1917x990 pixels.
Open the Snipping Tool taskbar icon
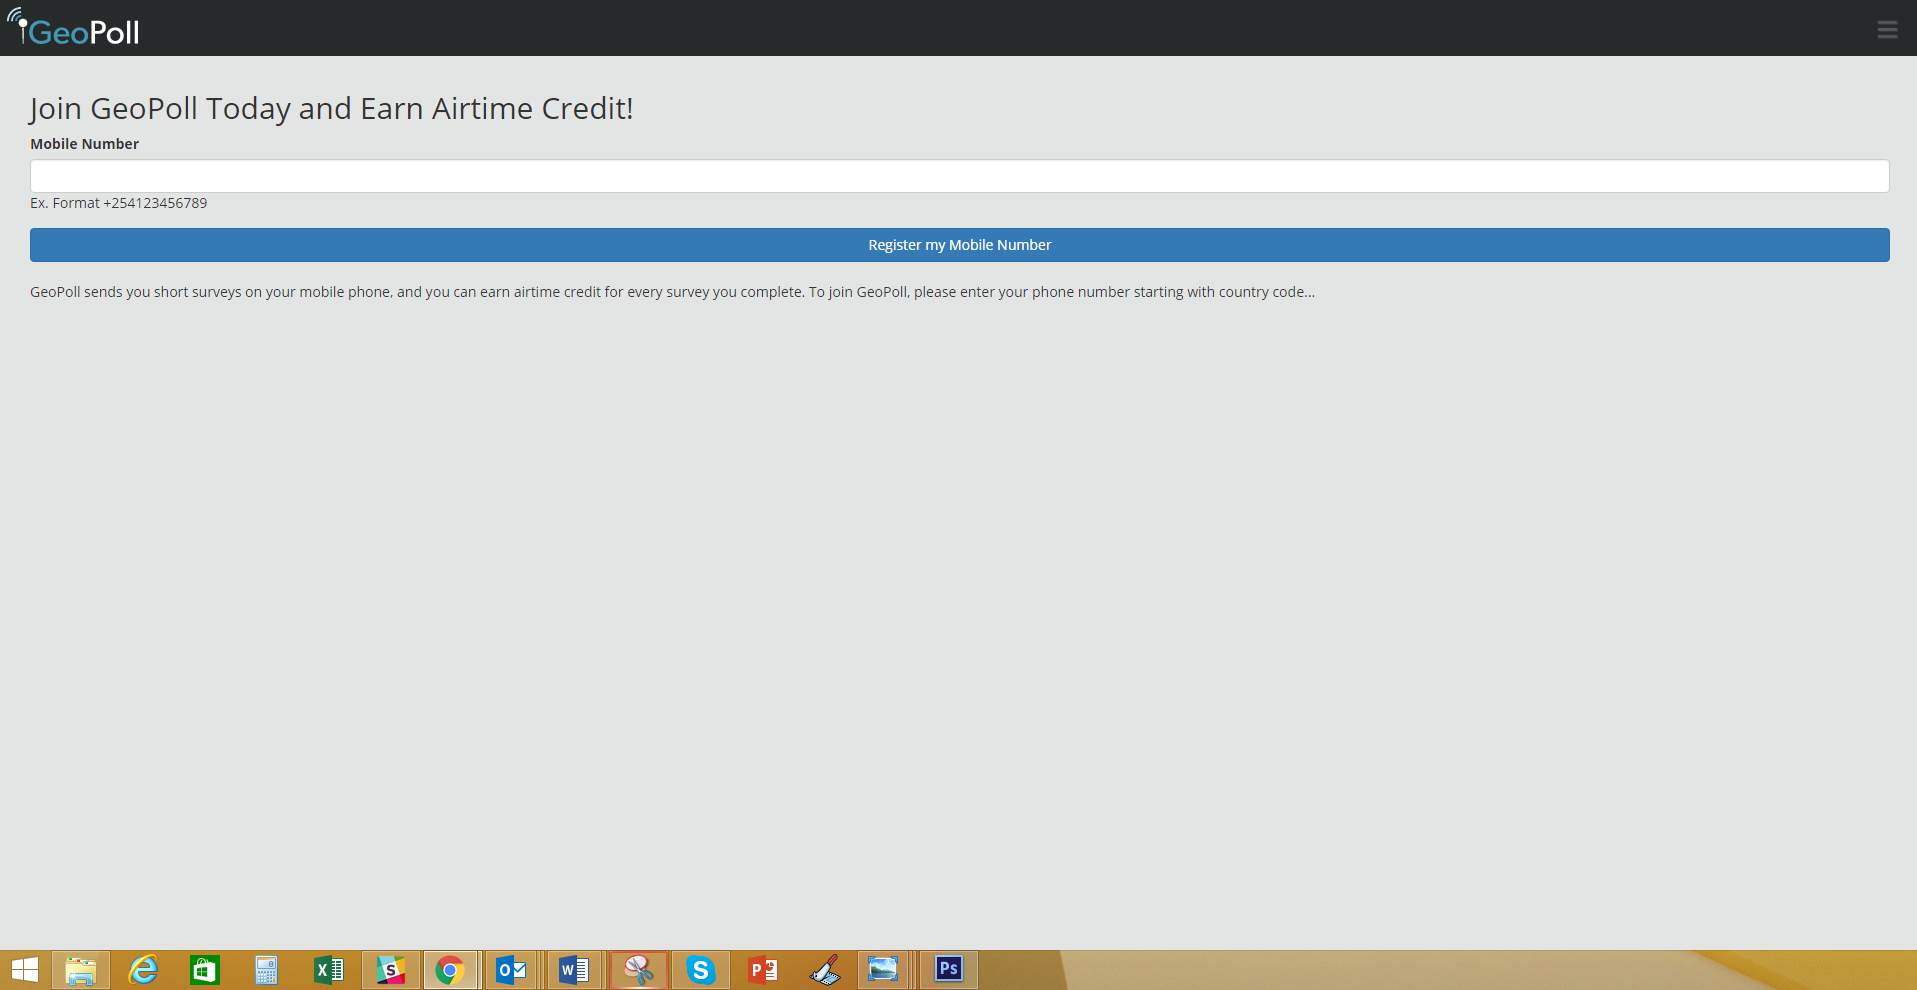[x=638, y=970]
